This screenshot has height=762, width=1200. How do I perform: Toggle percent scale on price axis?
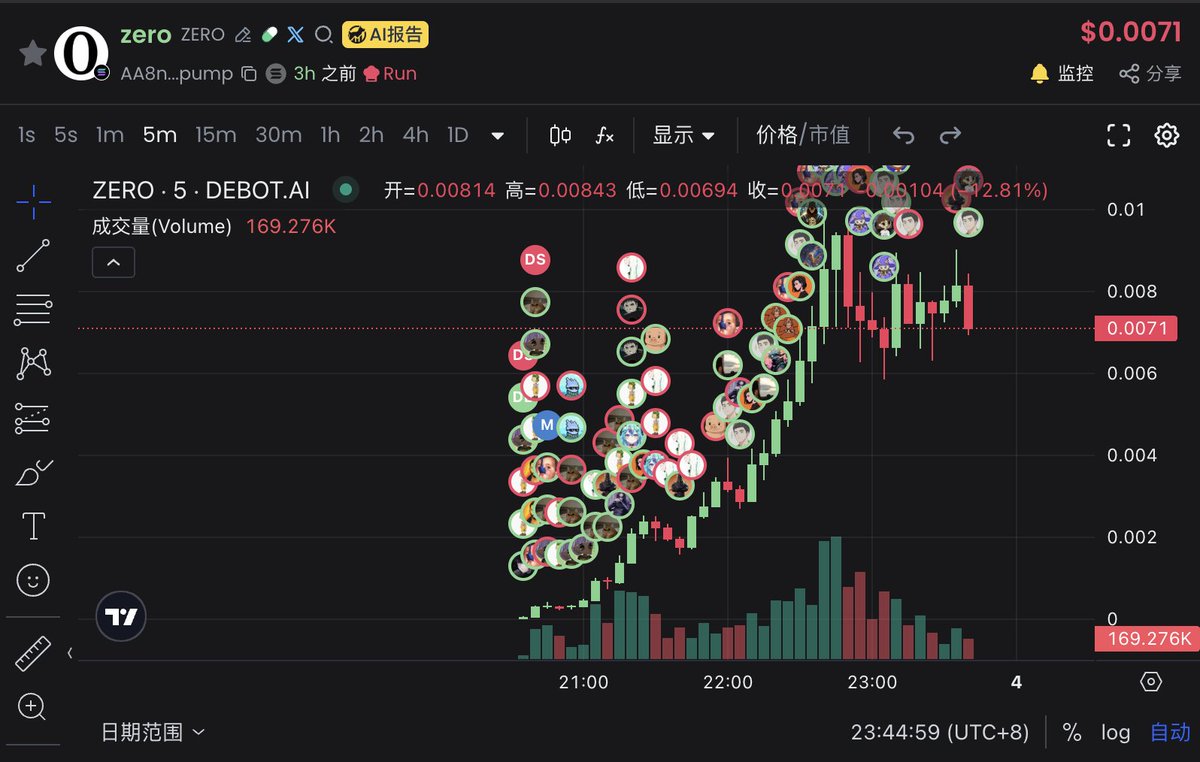(x=1072, y=732)
